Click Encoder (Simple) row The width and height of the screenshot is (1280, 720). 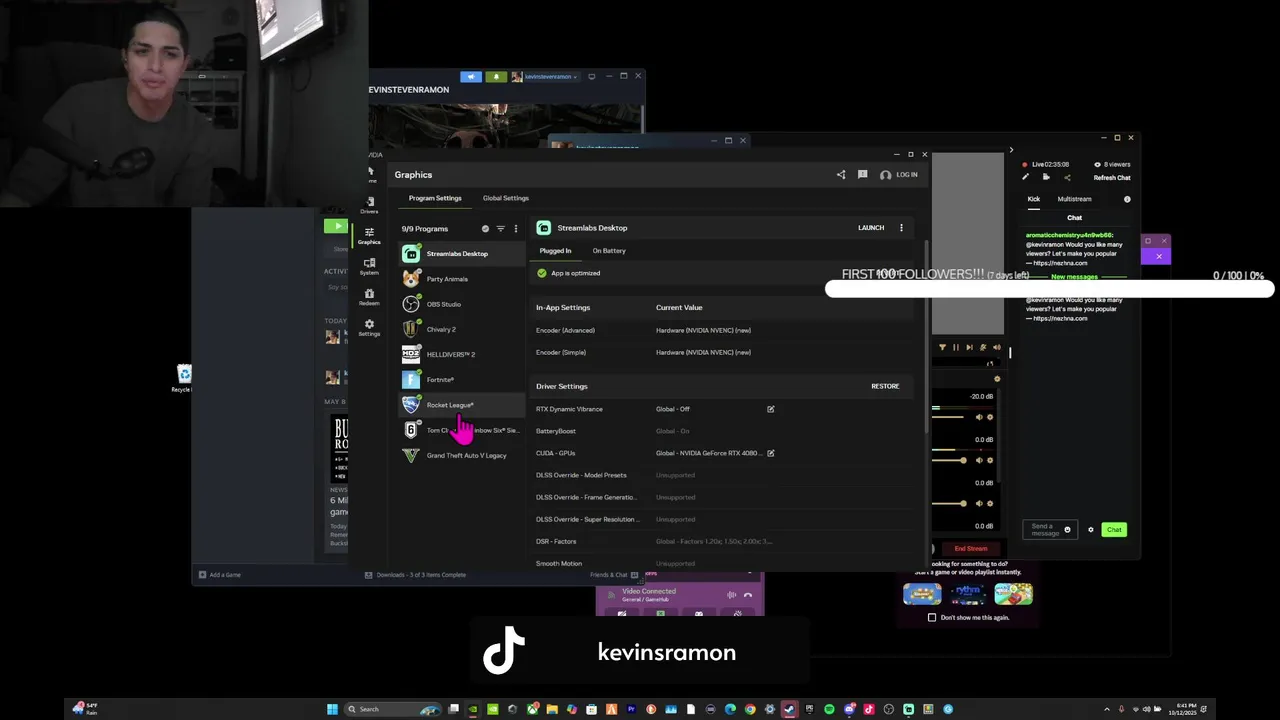click(x=723, y=352)
